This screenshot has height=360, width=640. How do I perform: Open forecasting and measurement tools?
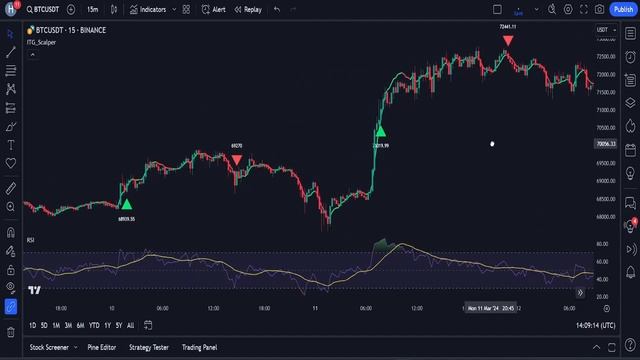(11, 108)
